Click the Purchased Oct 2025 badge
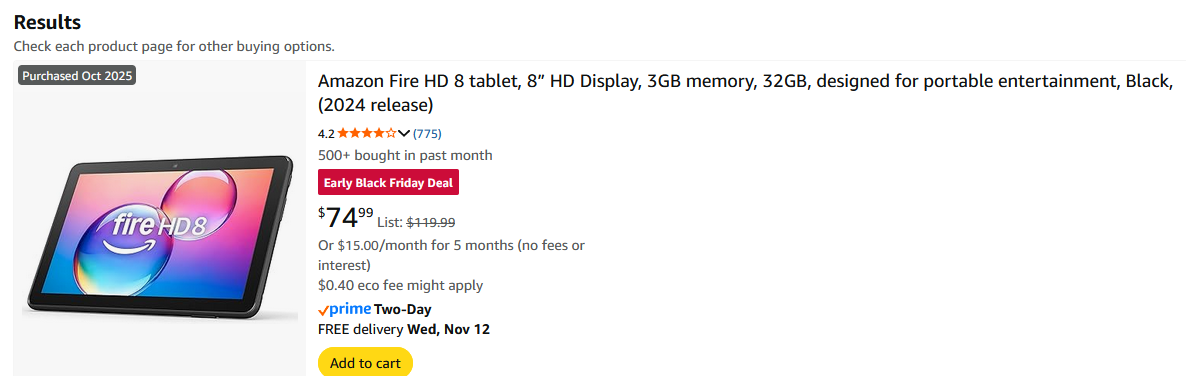 click(x=77, y=76)
